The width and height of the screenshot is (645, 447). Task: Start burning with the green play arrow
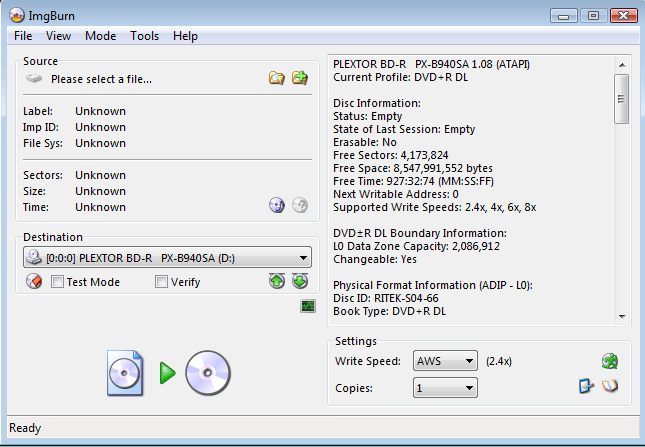pos(167,373)
